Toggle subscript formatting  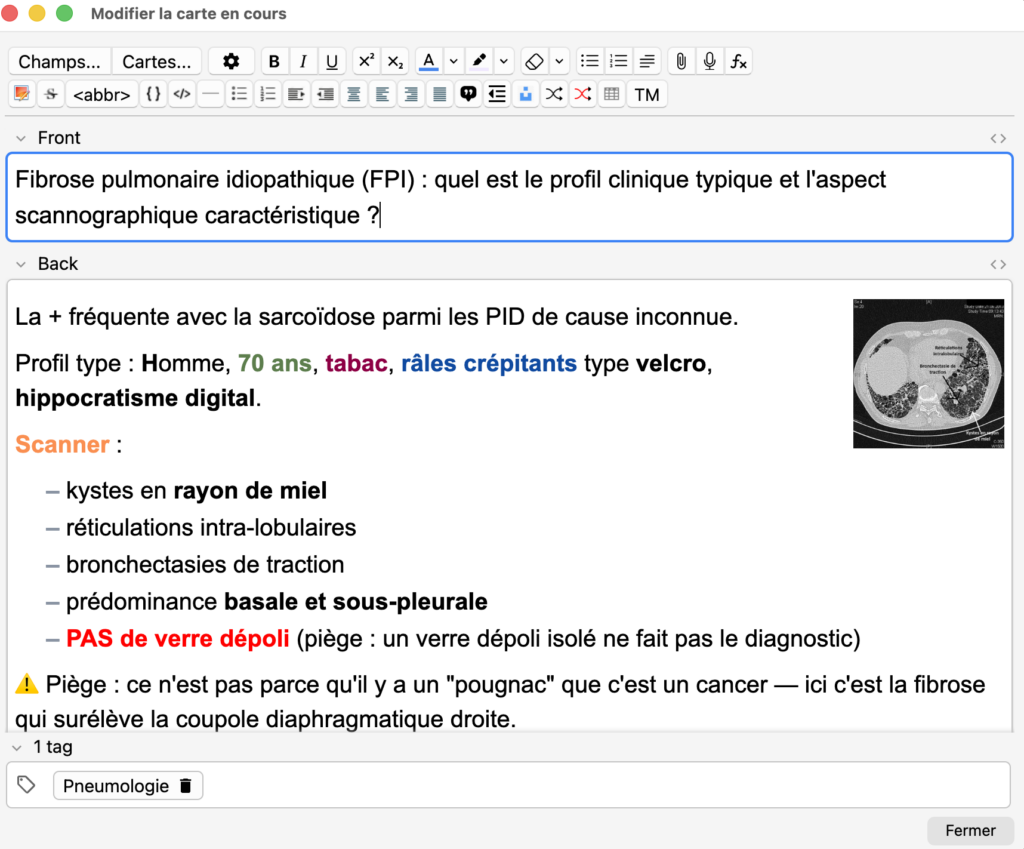395,61
